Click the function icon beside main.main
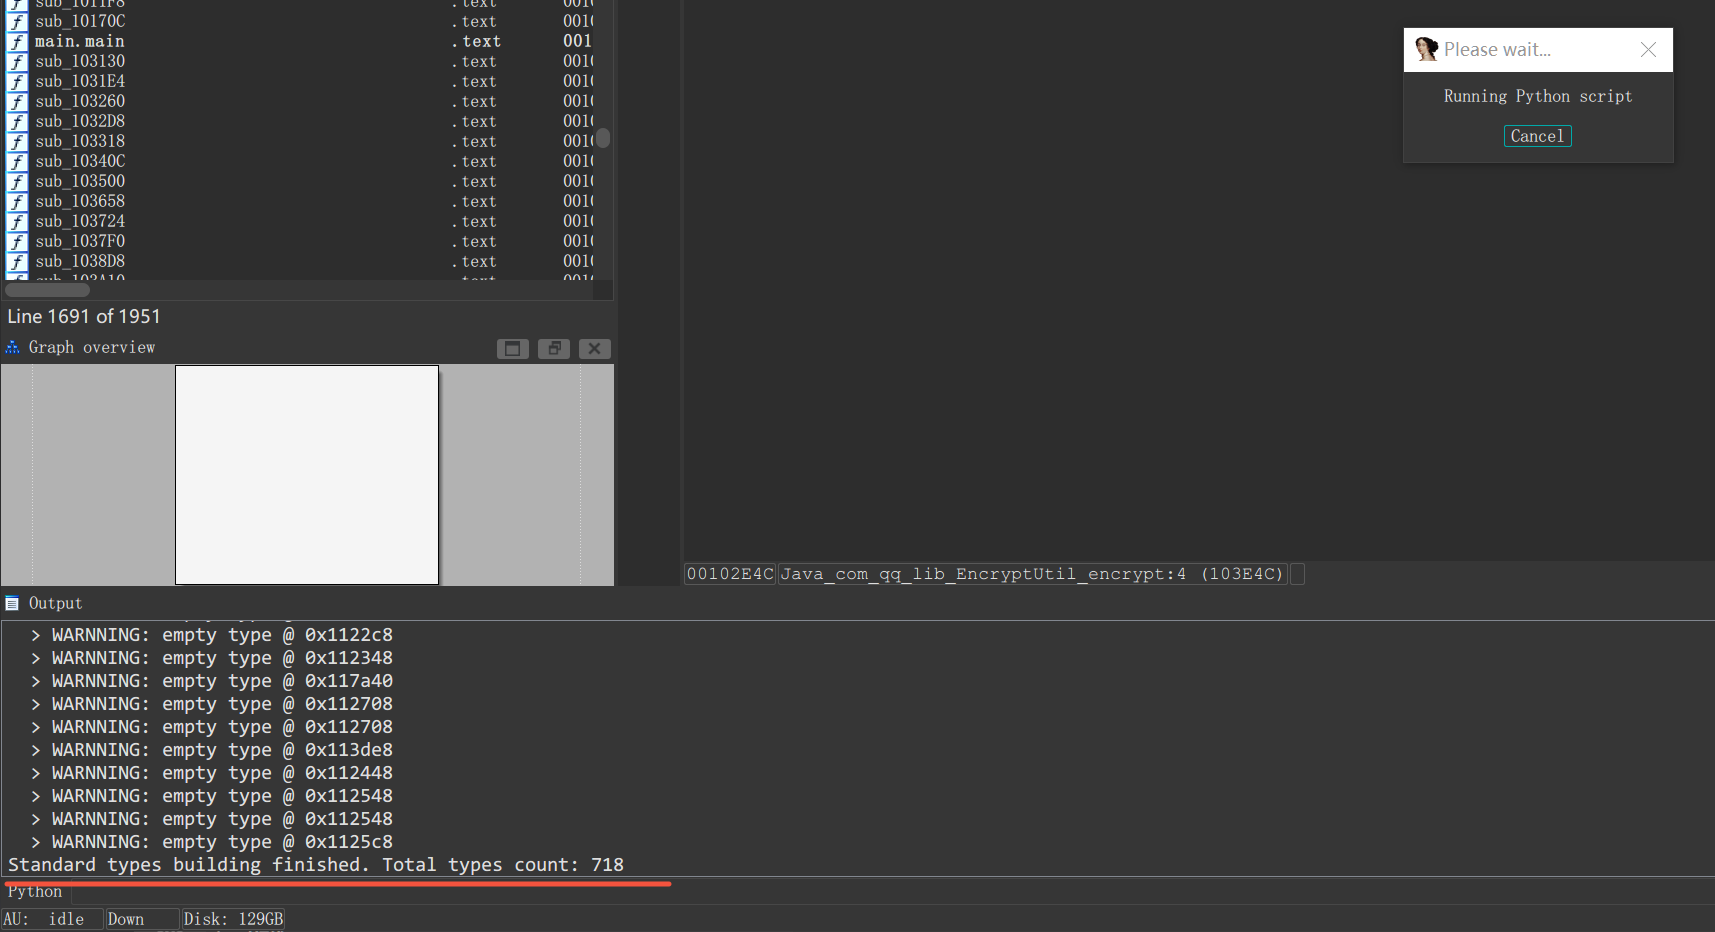1715x932 pixels. (18, 41)
